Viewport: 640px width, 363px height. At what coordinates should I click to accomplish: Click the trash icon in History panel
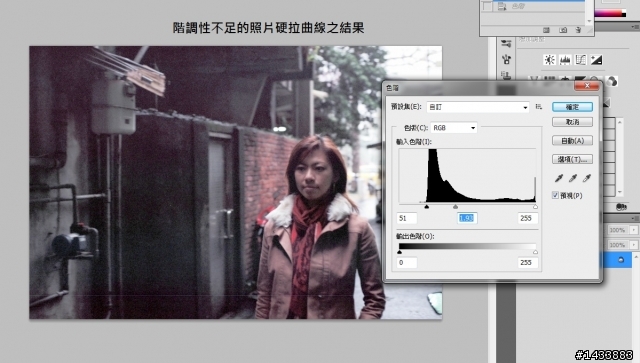click(578, 30)
